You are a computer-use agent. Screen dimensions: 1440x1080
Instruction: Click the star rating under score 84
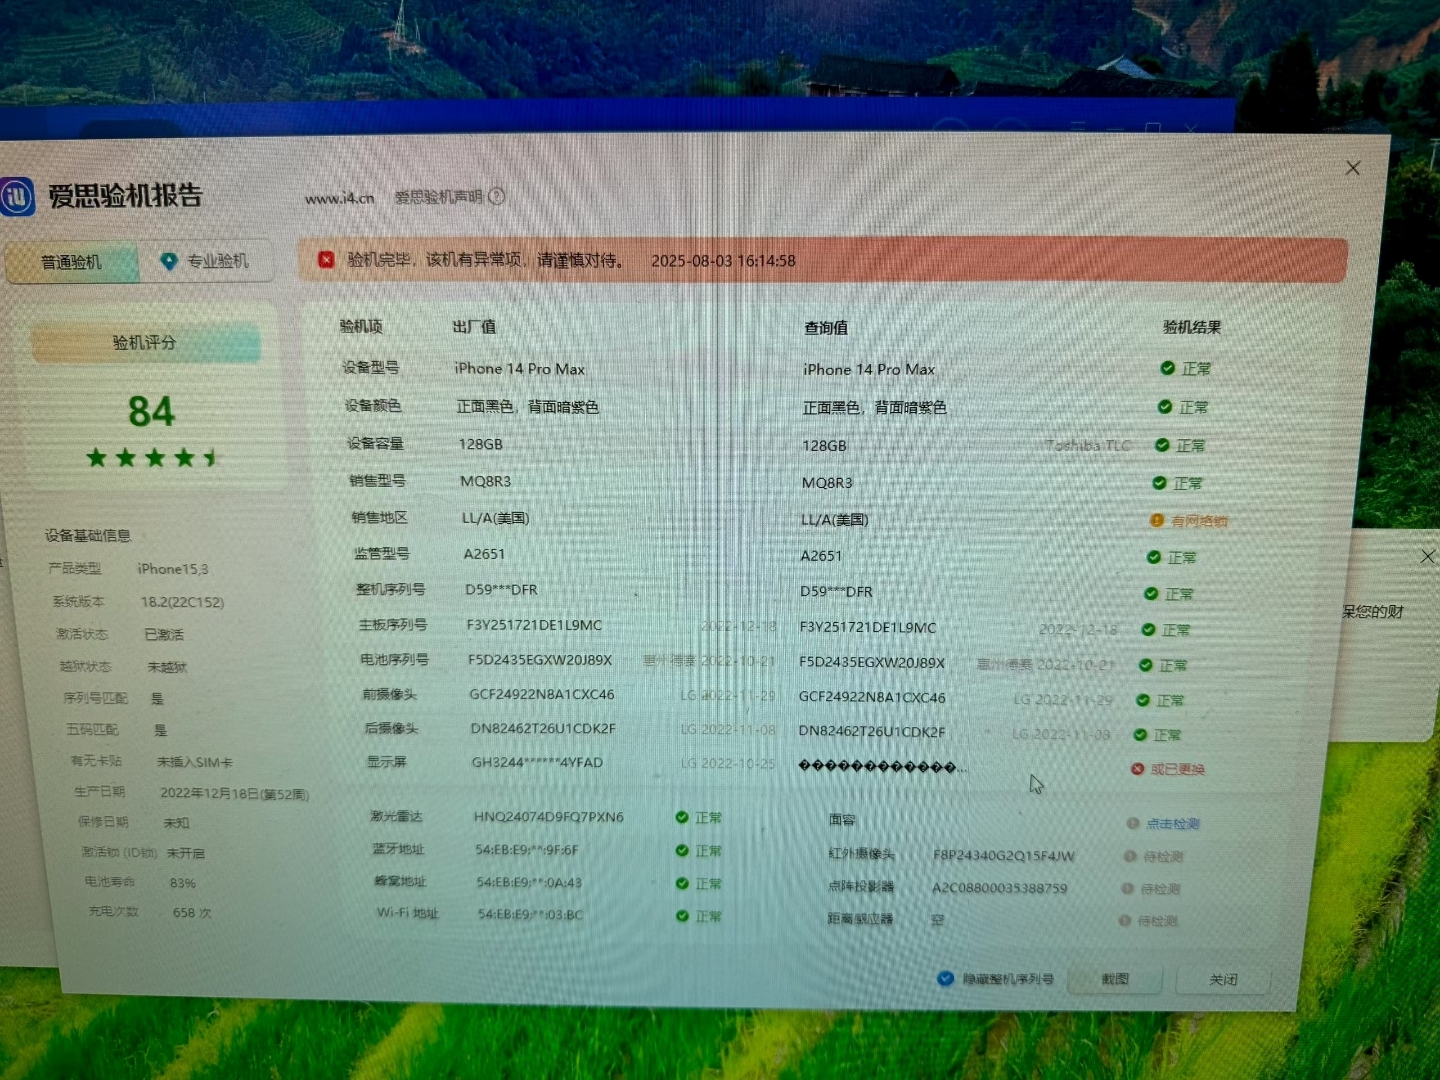[x=152, y=458]
